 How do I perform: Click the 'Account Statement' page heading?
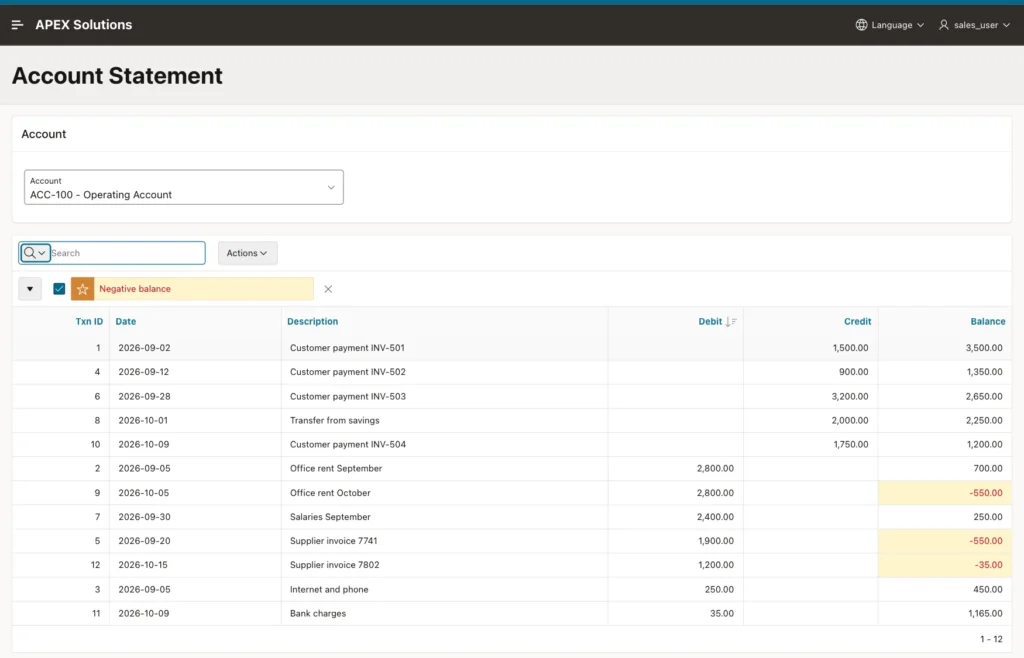(118, 76)
